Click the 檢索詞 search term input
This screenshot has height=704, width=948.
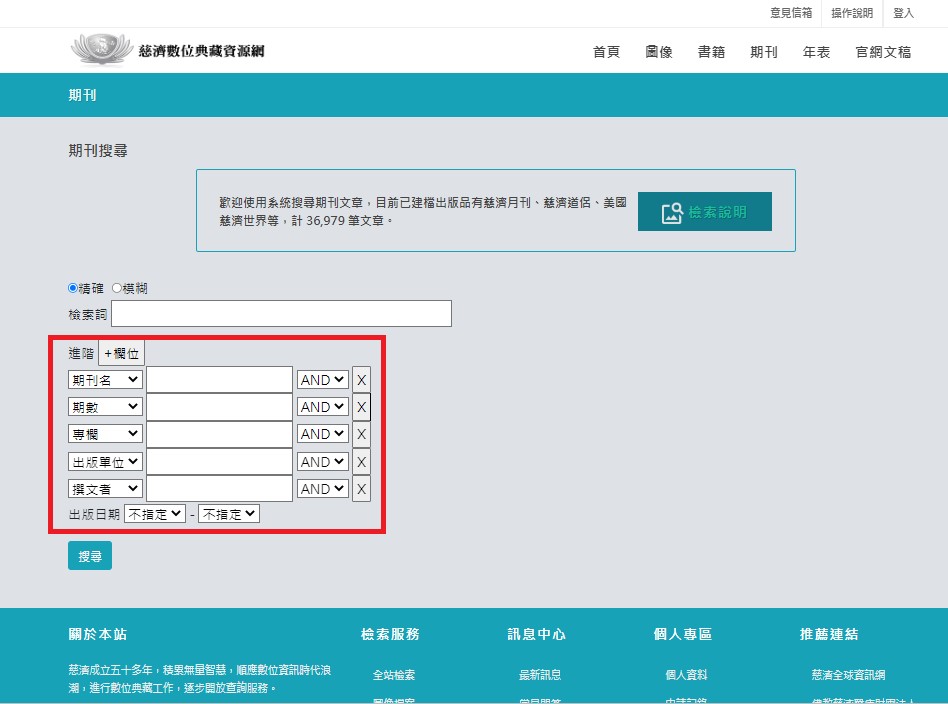282,314
